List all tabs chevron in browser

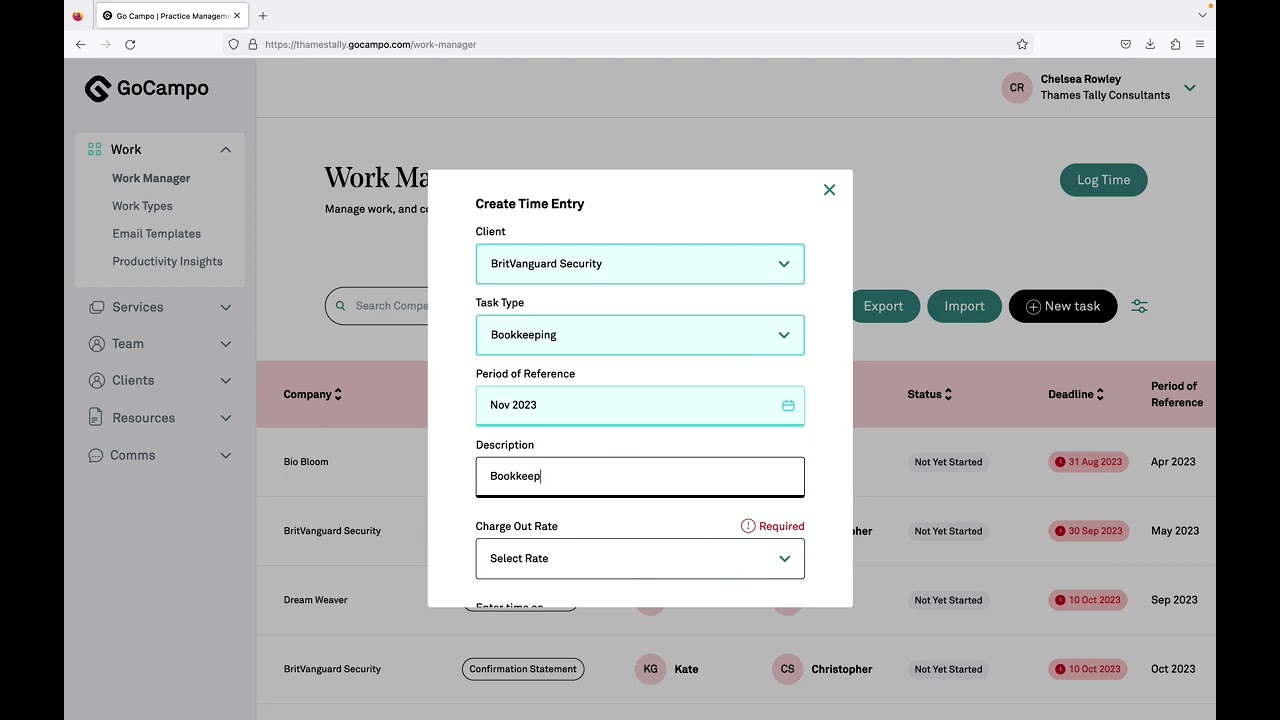[x=1202, y=16]
